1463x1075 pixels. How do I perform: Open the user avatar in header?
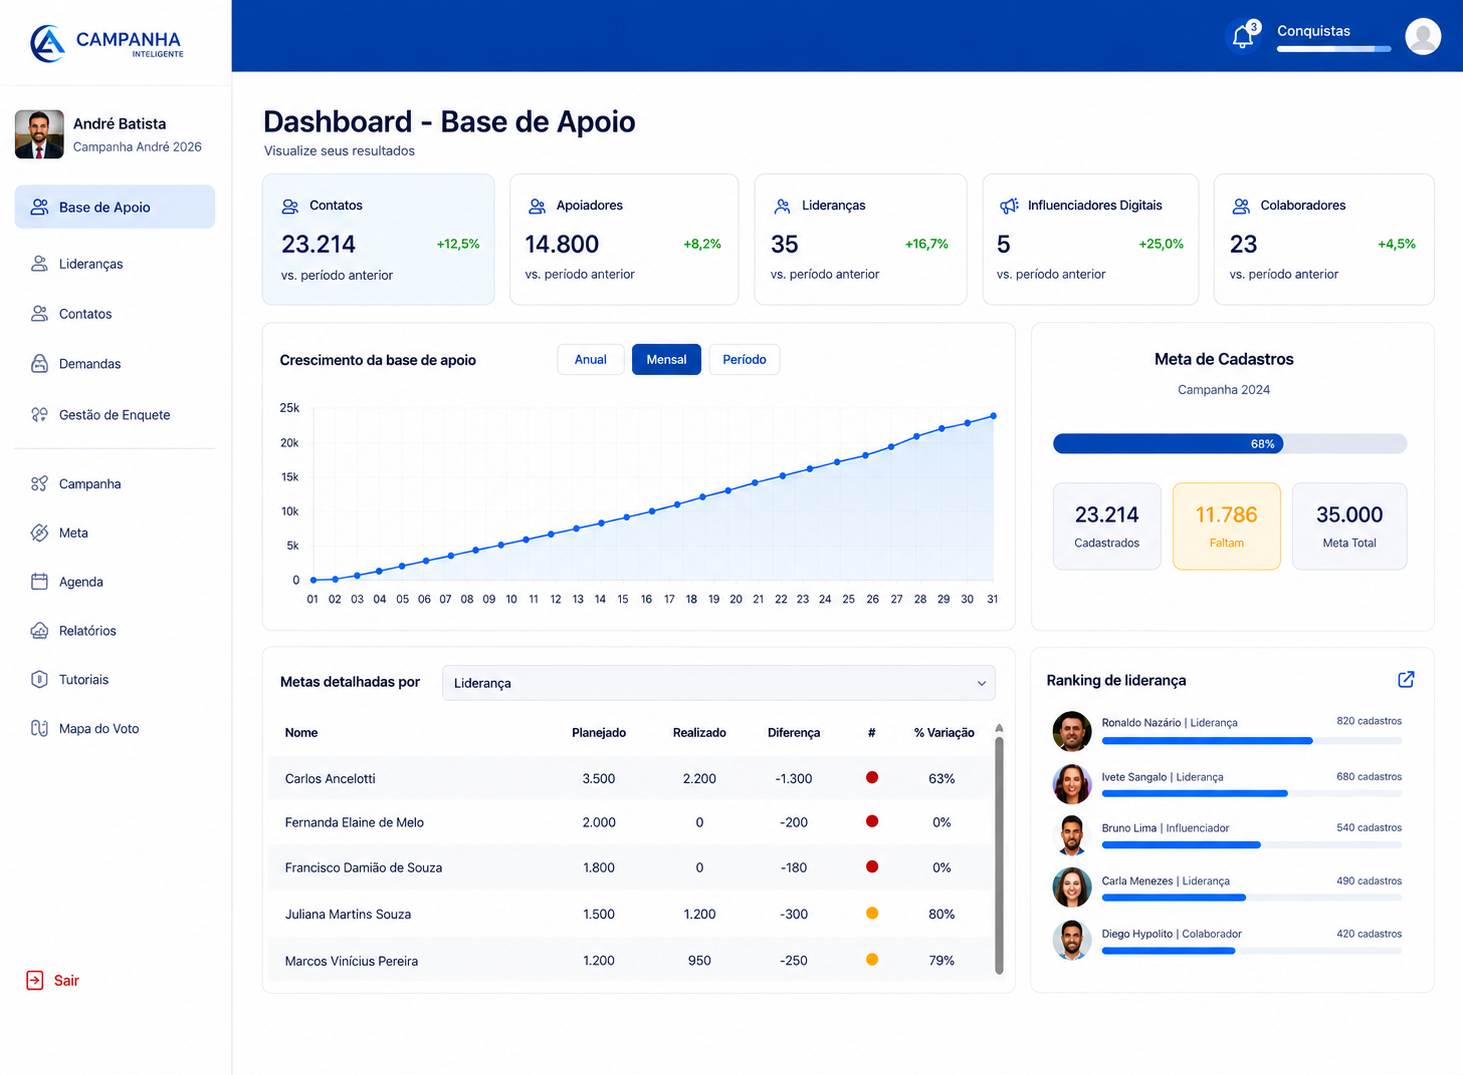tap(1422, 36)
